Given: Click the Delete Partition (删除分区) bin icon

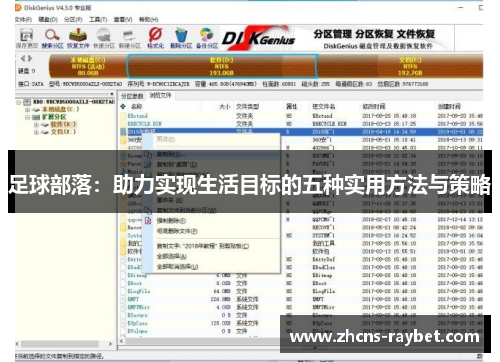Looking at the screenshot, I should [181, 35].
